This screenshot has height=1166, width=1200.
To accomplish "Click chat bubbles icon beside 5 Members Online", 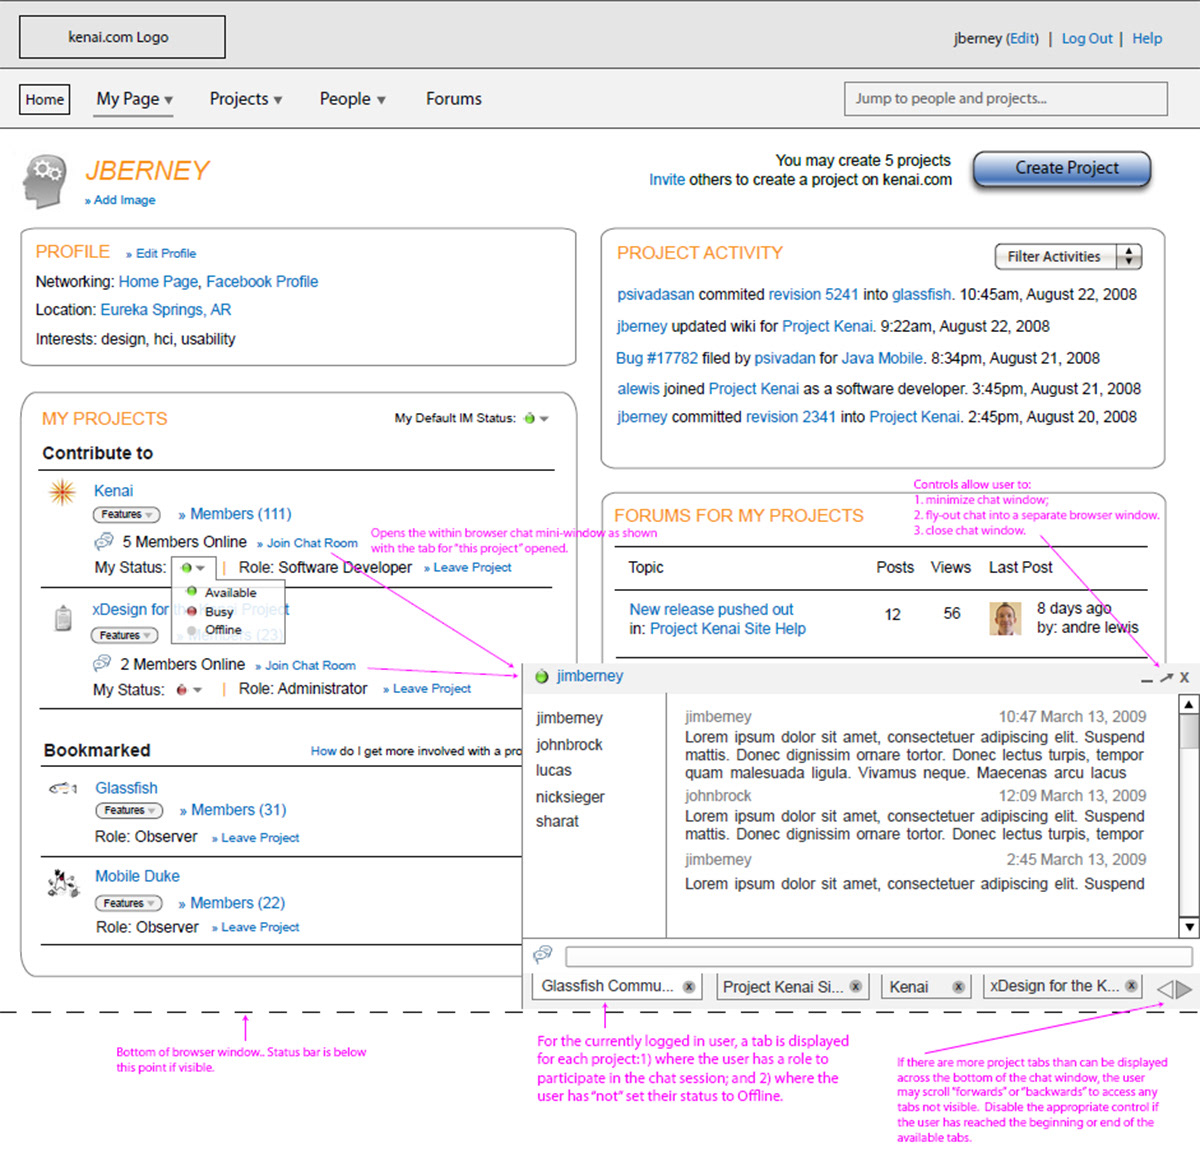I will click(x=104, y=541).
